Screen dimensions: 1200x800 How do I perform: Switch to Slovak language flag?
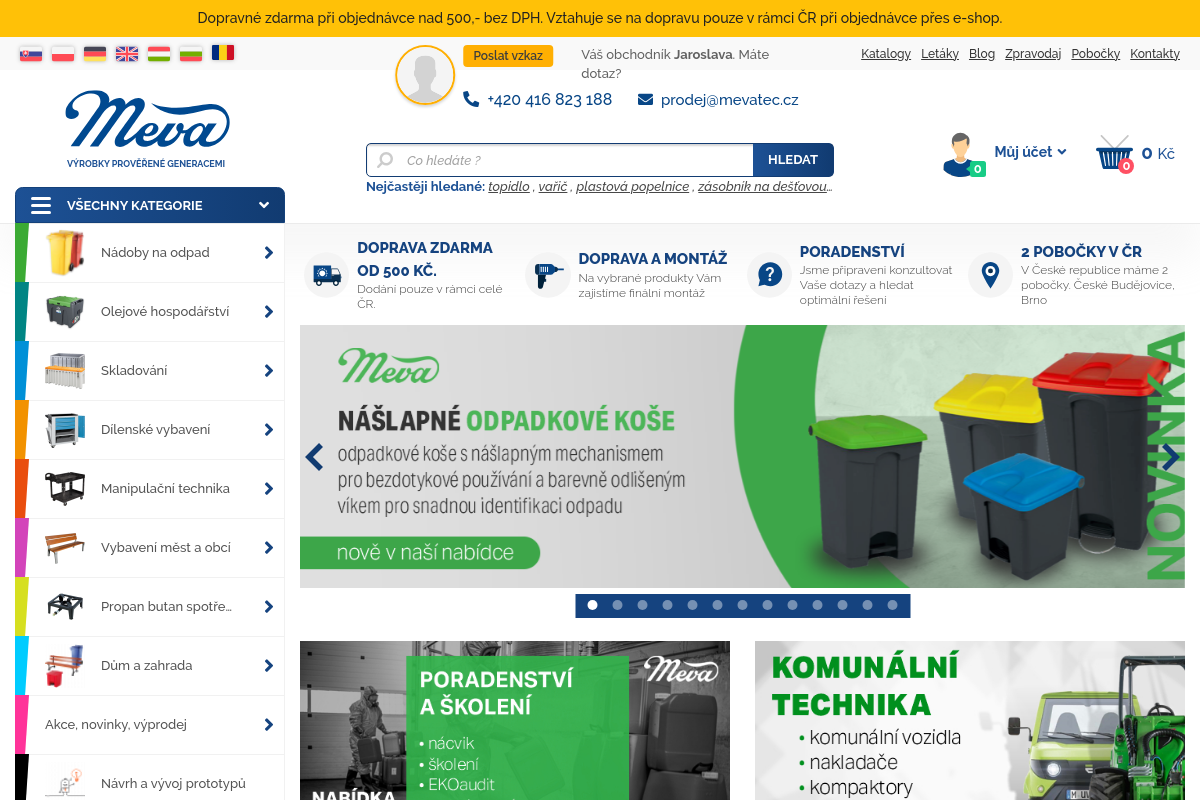tap(31, 54)
